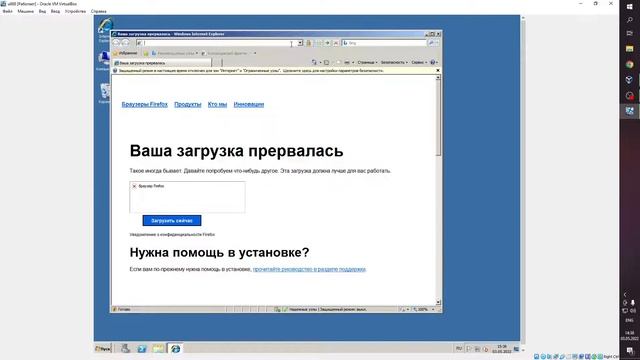Click the Избранное favorites button
The image size is (640, 360).
pyautogui.click(x=125, y=53)
